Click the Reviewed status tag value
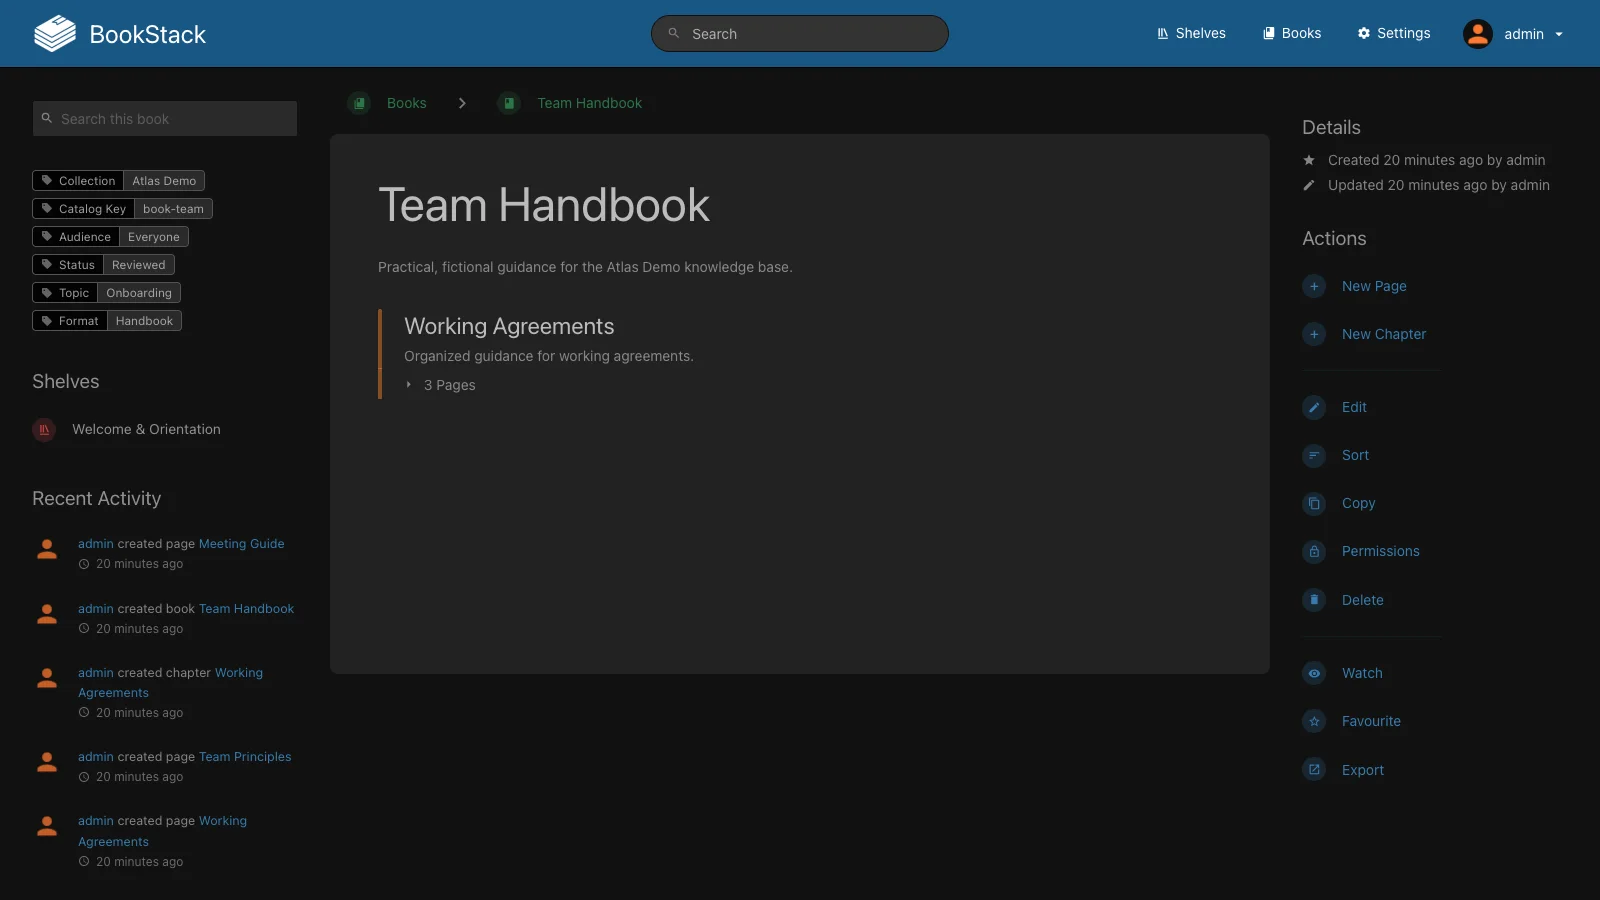Screen dimensions: 1600x900 coord(139,265)
